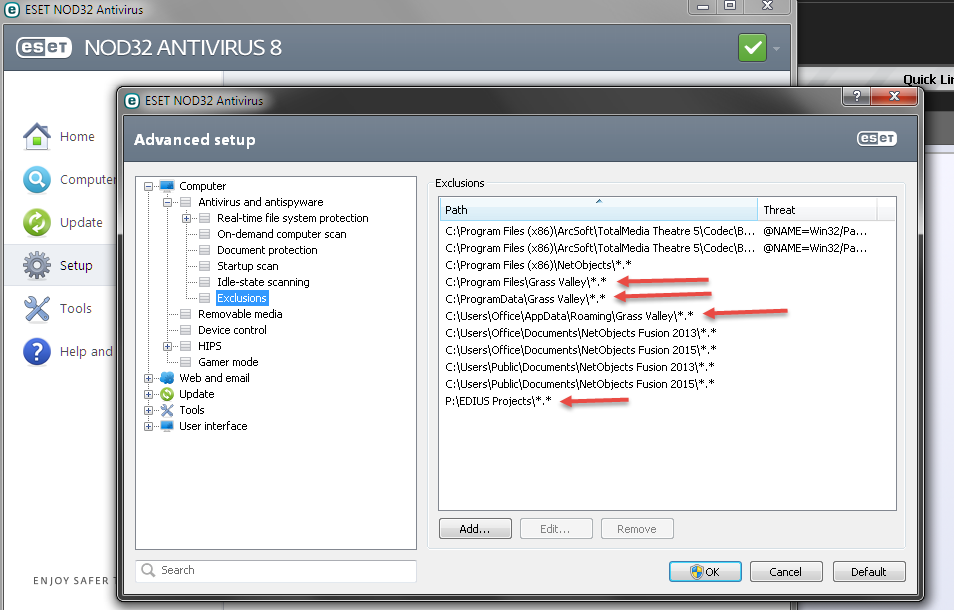Select Document protection tree item
Image resolution: width=954 pixels, height=610 pixels.
267,250
